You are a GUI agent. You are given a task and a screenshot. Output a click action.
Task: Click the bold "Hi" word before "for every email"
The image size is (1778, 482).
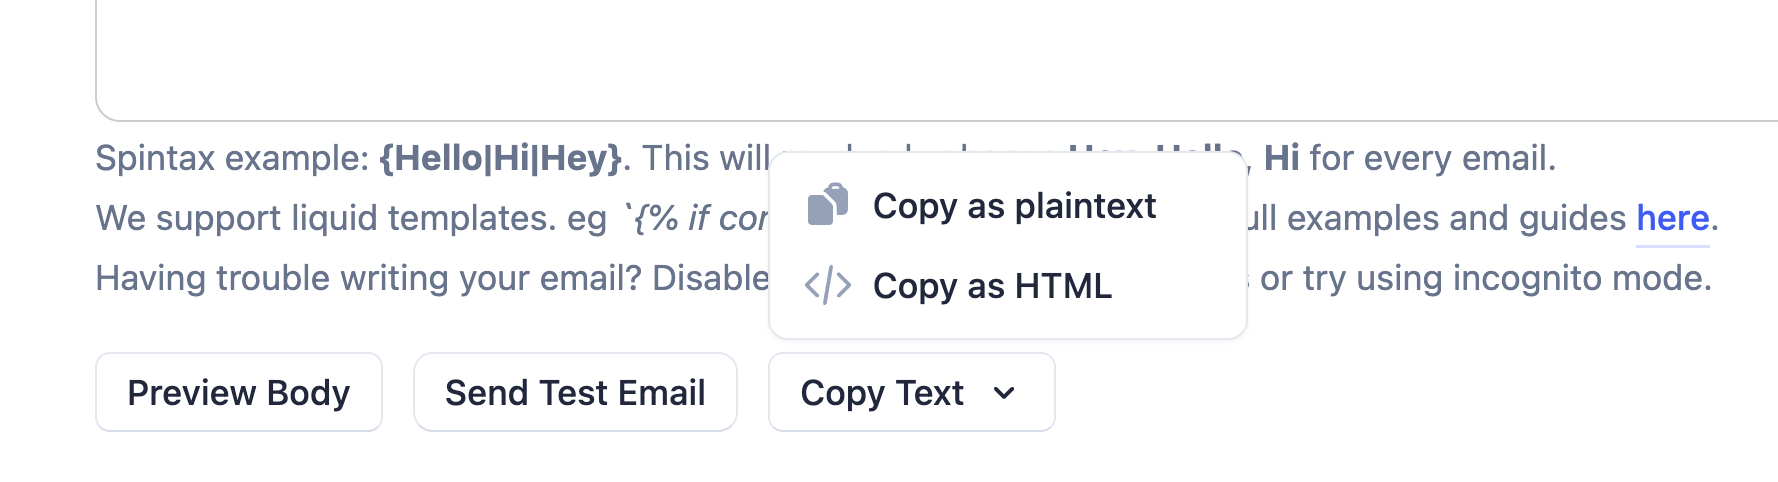tap(1281, 158)
